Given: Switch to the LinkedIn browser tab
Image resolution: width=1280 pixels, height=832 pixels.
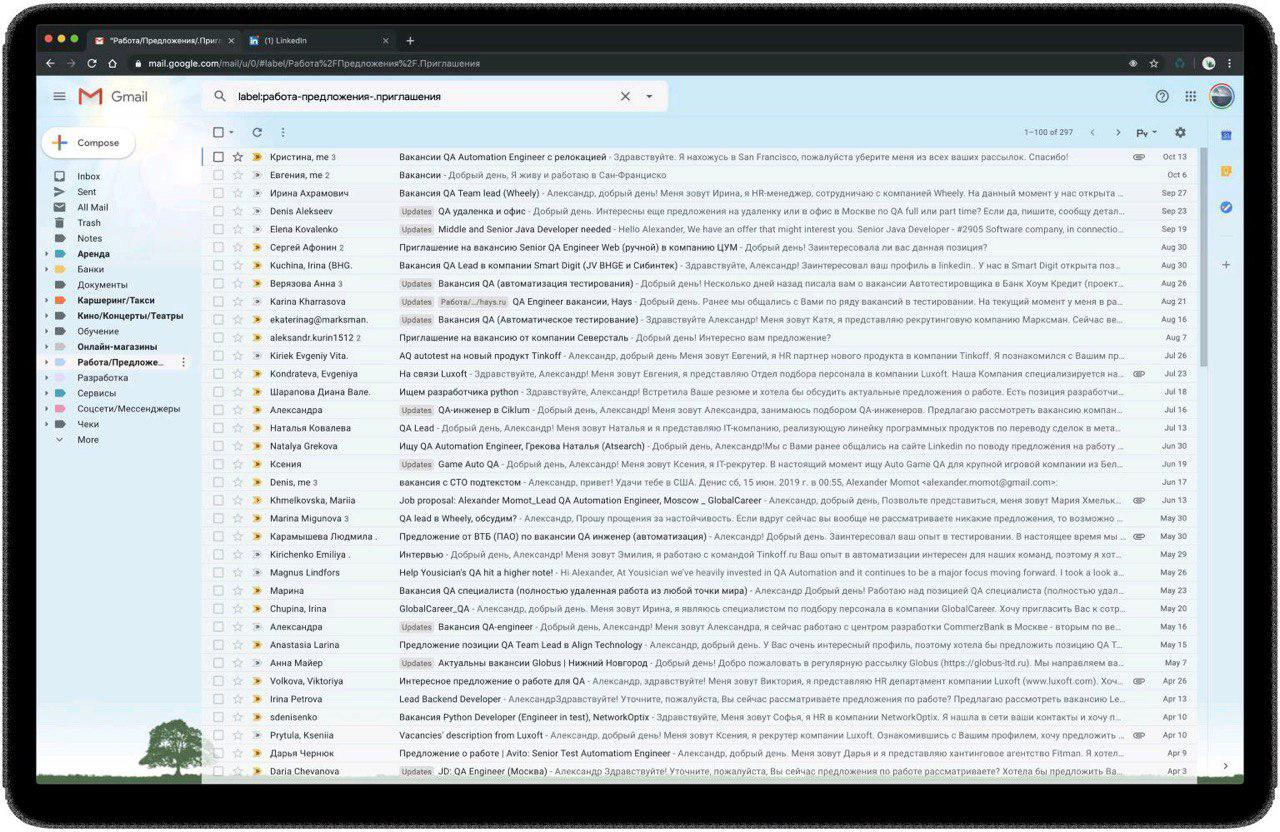Looking at the screenshot, I should [318, 41].
